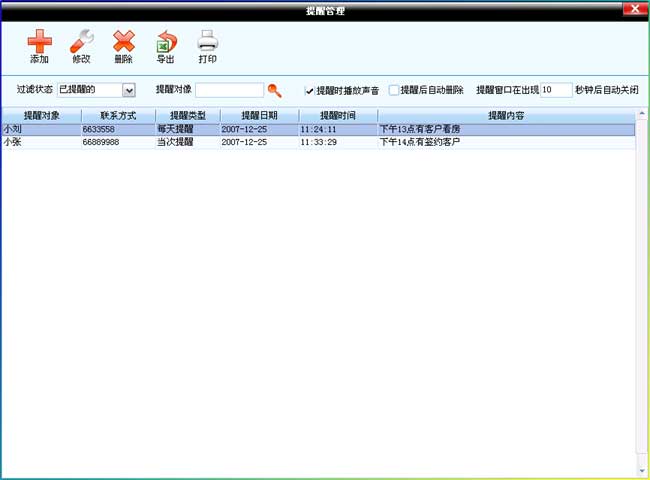Click the 提醒内容 column header

click(x=506, y=116)
